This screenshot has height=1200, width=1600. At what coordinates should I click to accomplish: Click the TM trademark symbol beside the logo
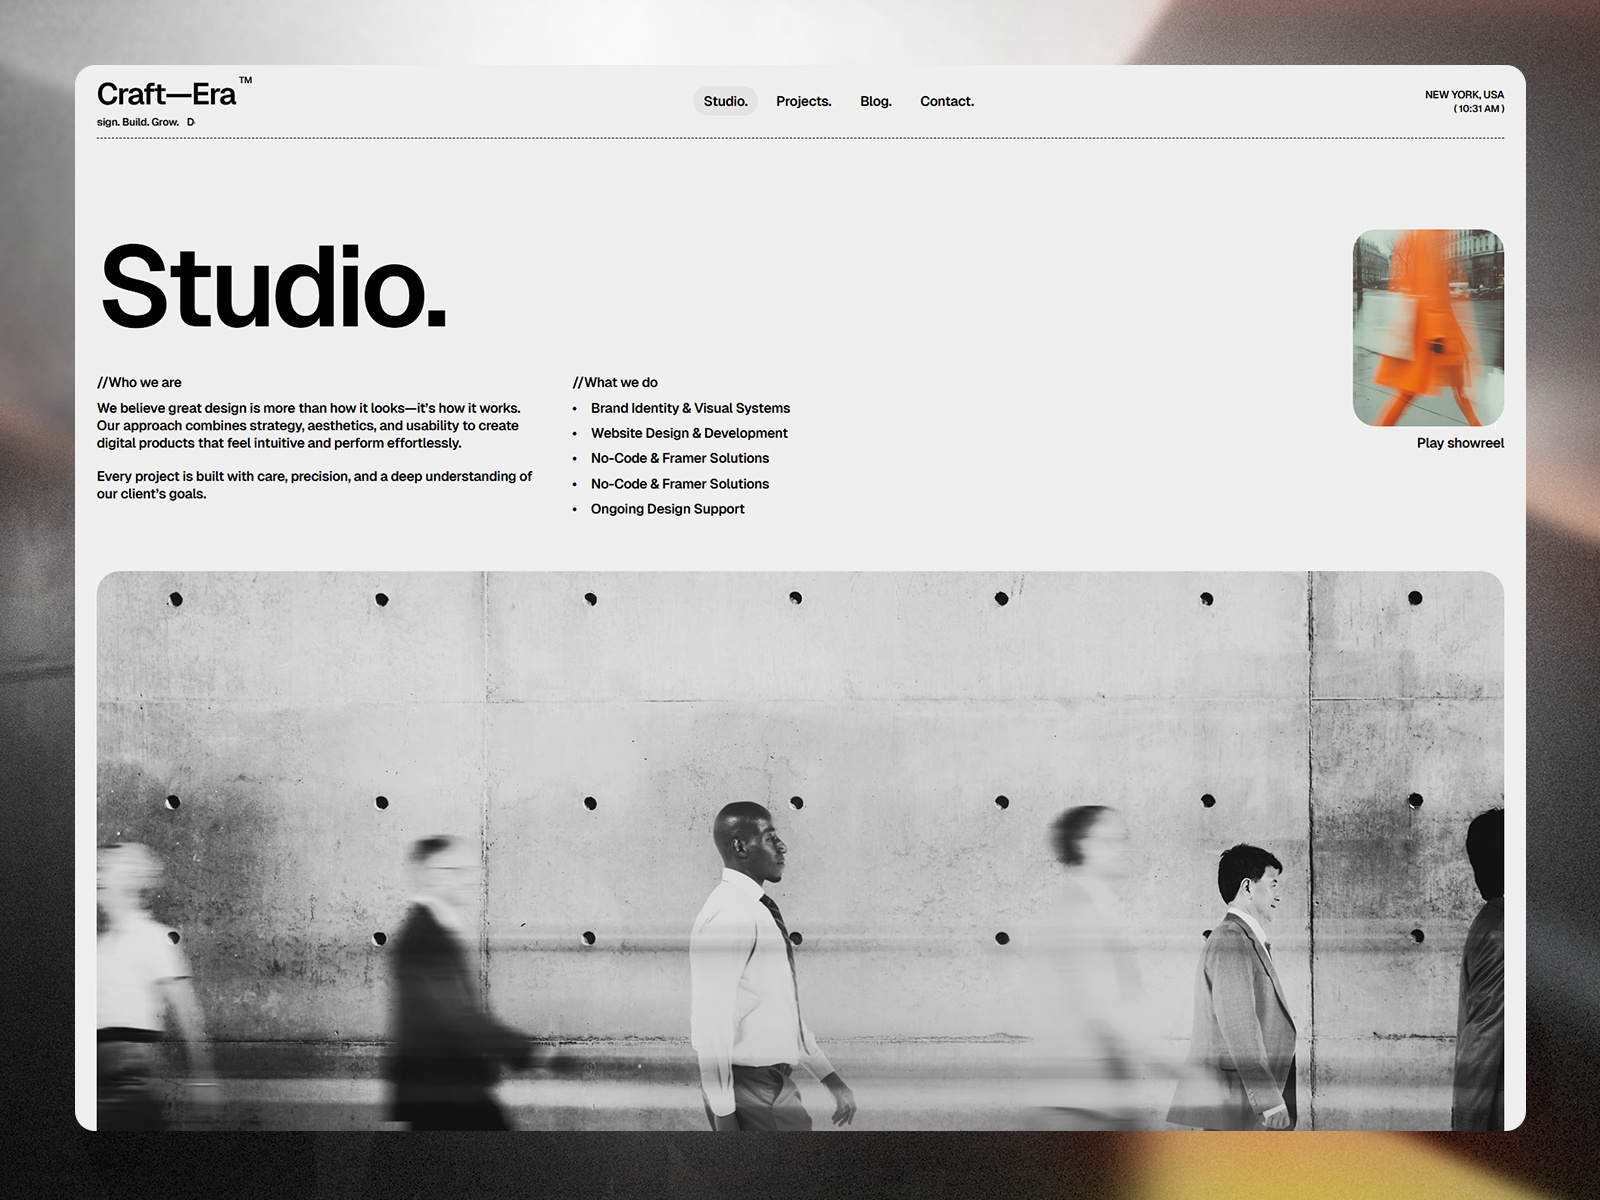coord(246,80)
